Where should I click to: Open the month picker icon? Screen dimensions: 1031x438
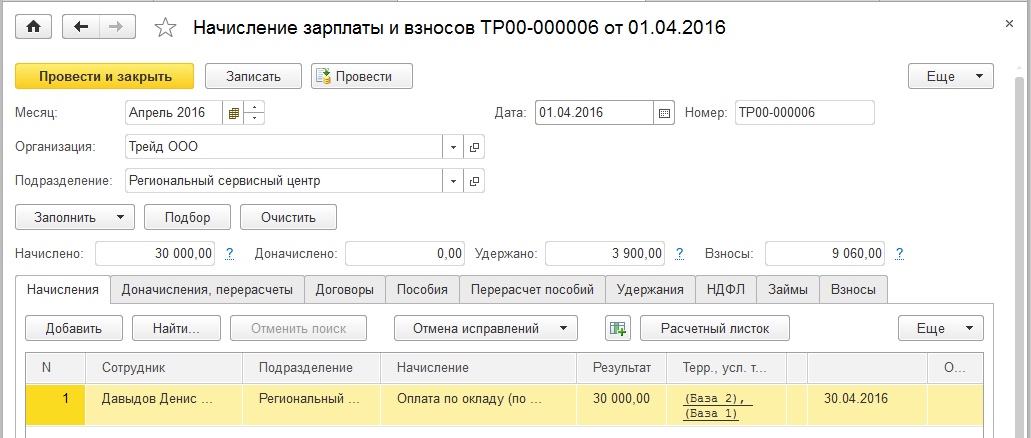coord(234,113)
